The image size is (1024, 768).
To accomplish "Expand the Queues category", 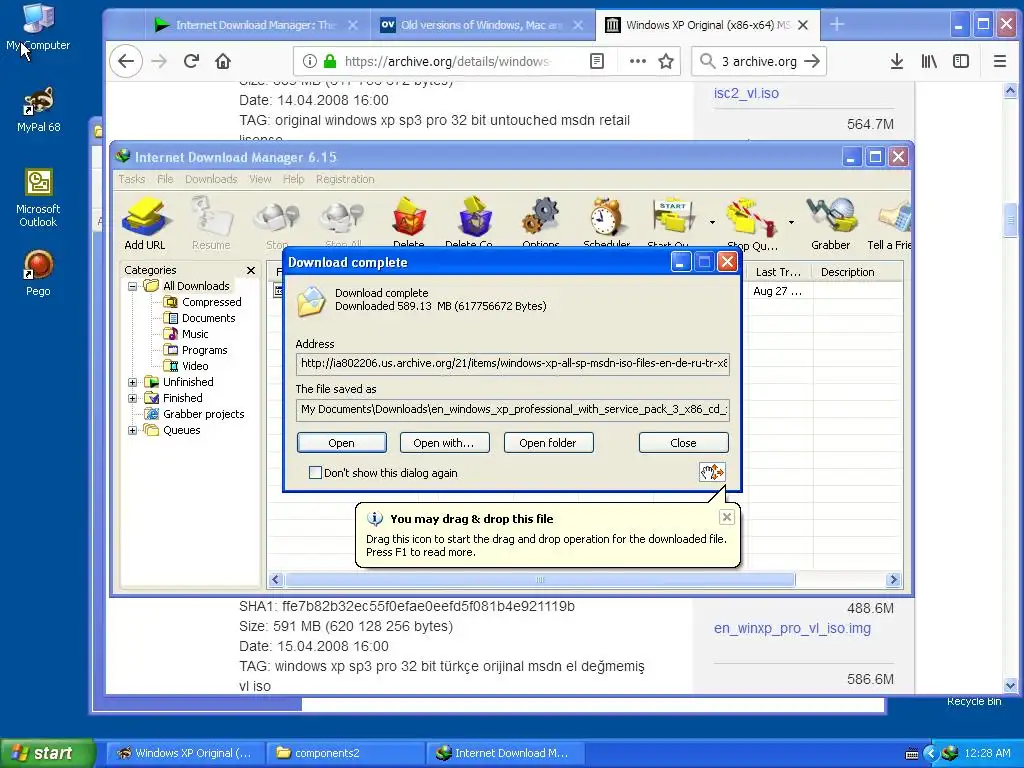I will (x=132, y=430).
